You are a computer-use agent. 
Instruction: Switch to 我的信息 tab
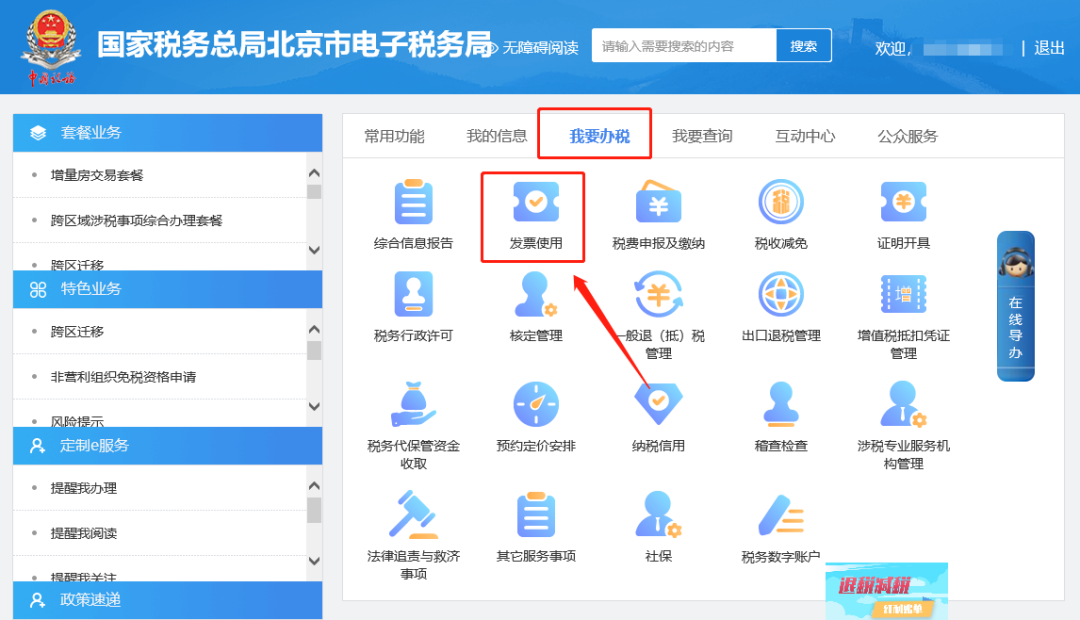[x=497, y=136]
